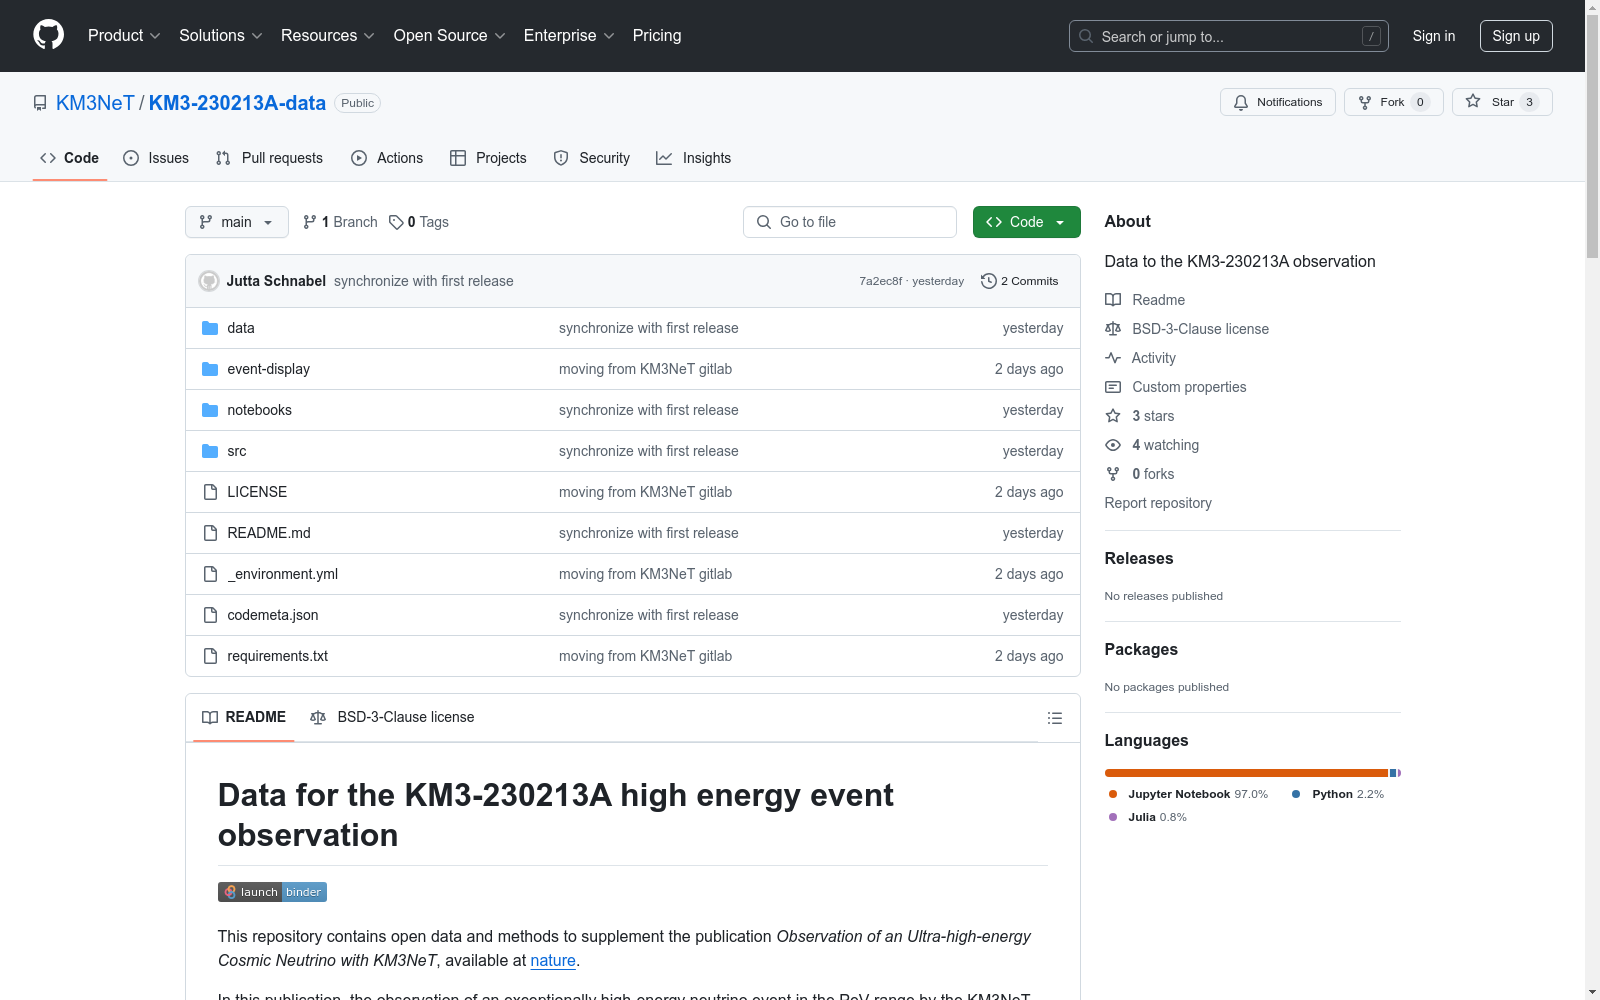
Task: Select the README tab
Action: click(x=244, y=717)
